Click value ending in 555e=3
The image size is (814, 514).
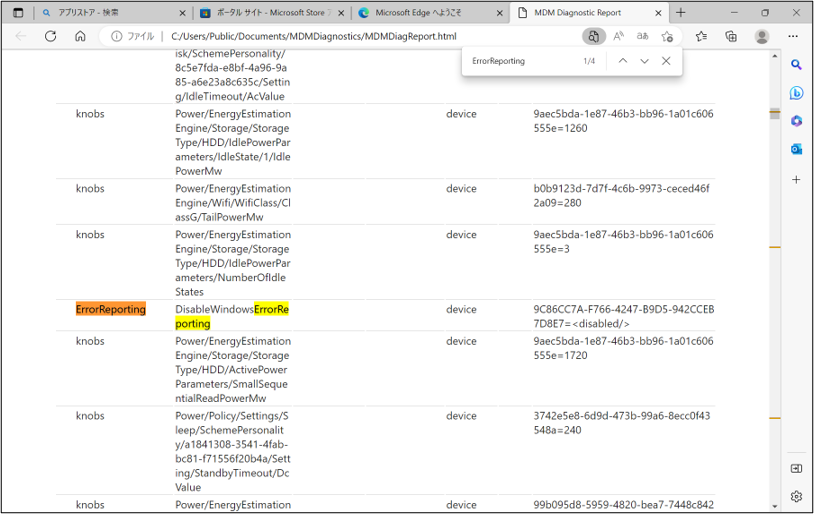[623, 242]
